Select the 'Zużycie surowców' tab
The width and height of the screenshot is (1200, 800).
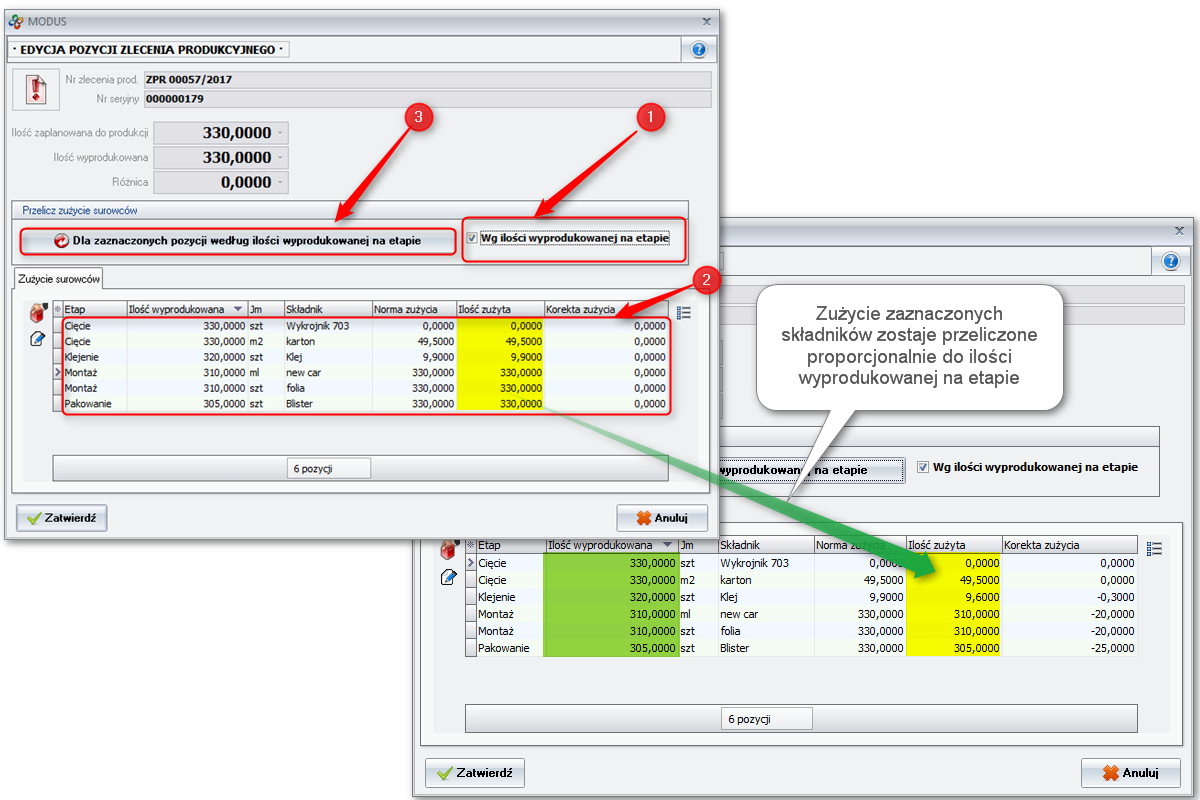[59, 278]
